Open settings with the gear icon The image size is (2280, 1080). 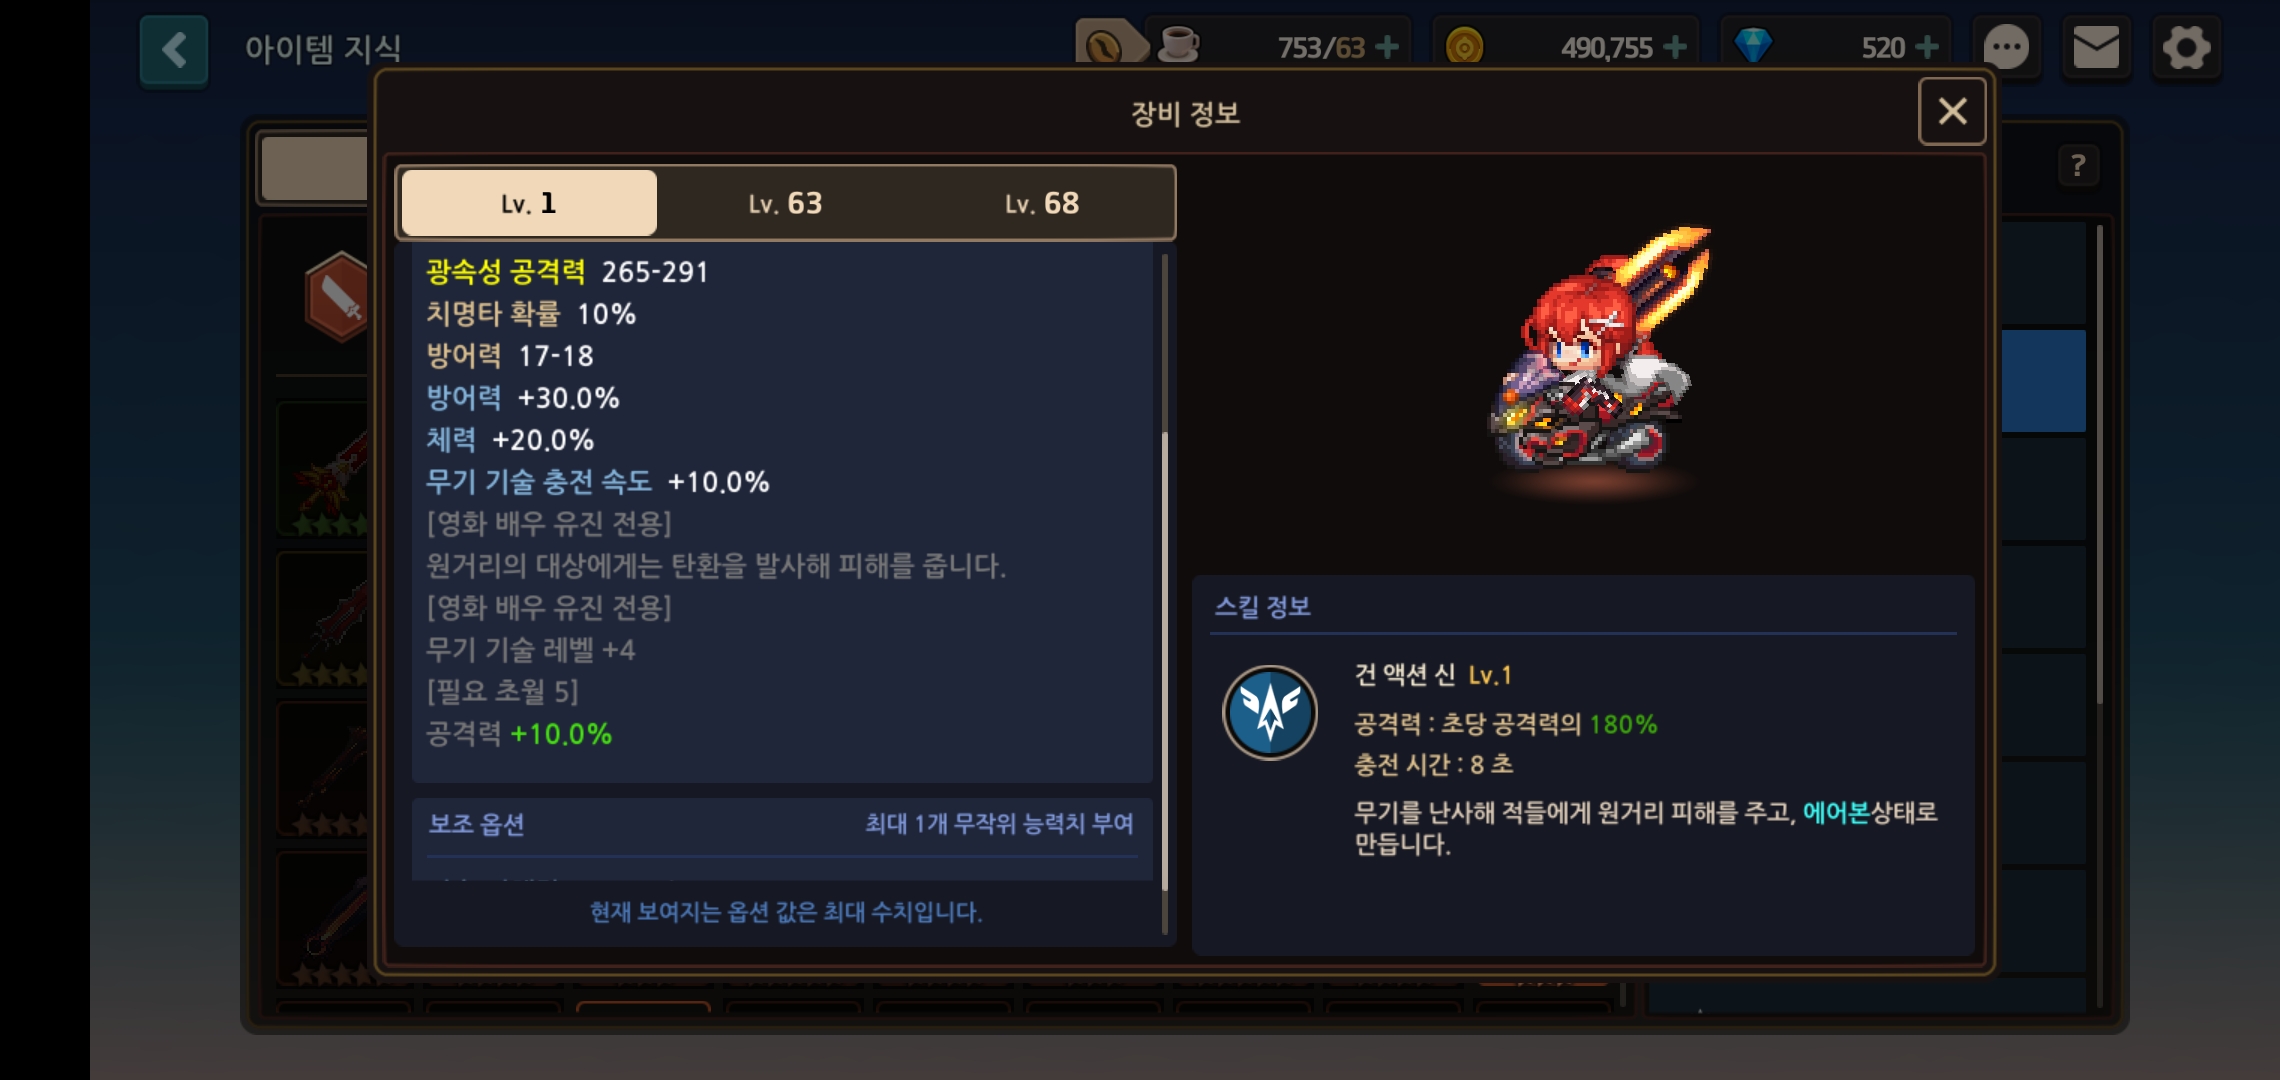(2186, 47)
